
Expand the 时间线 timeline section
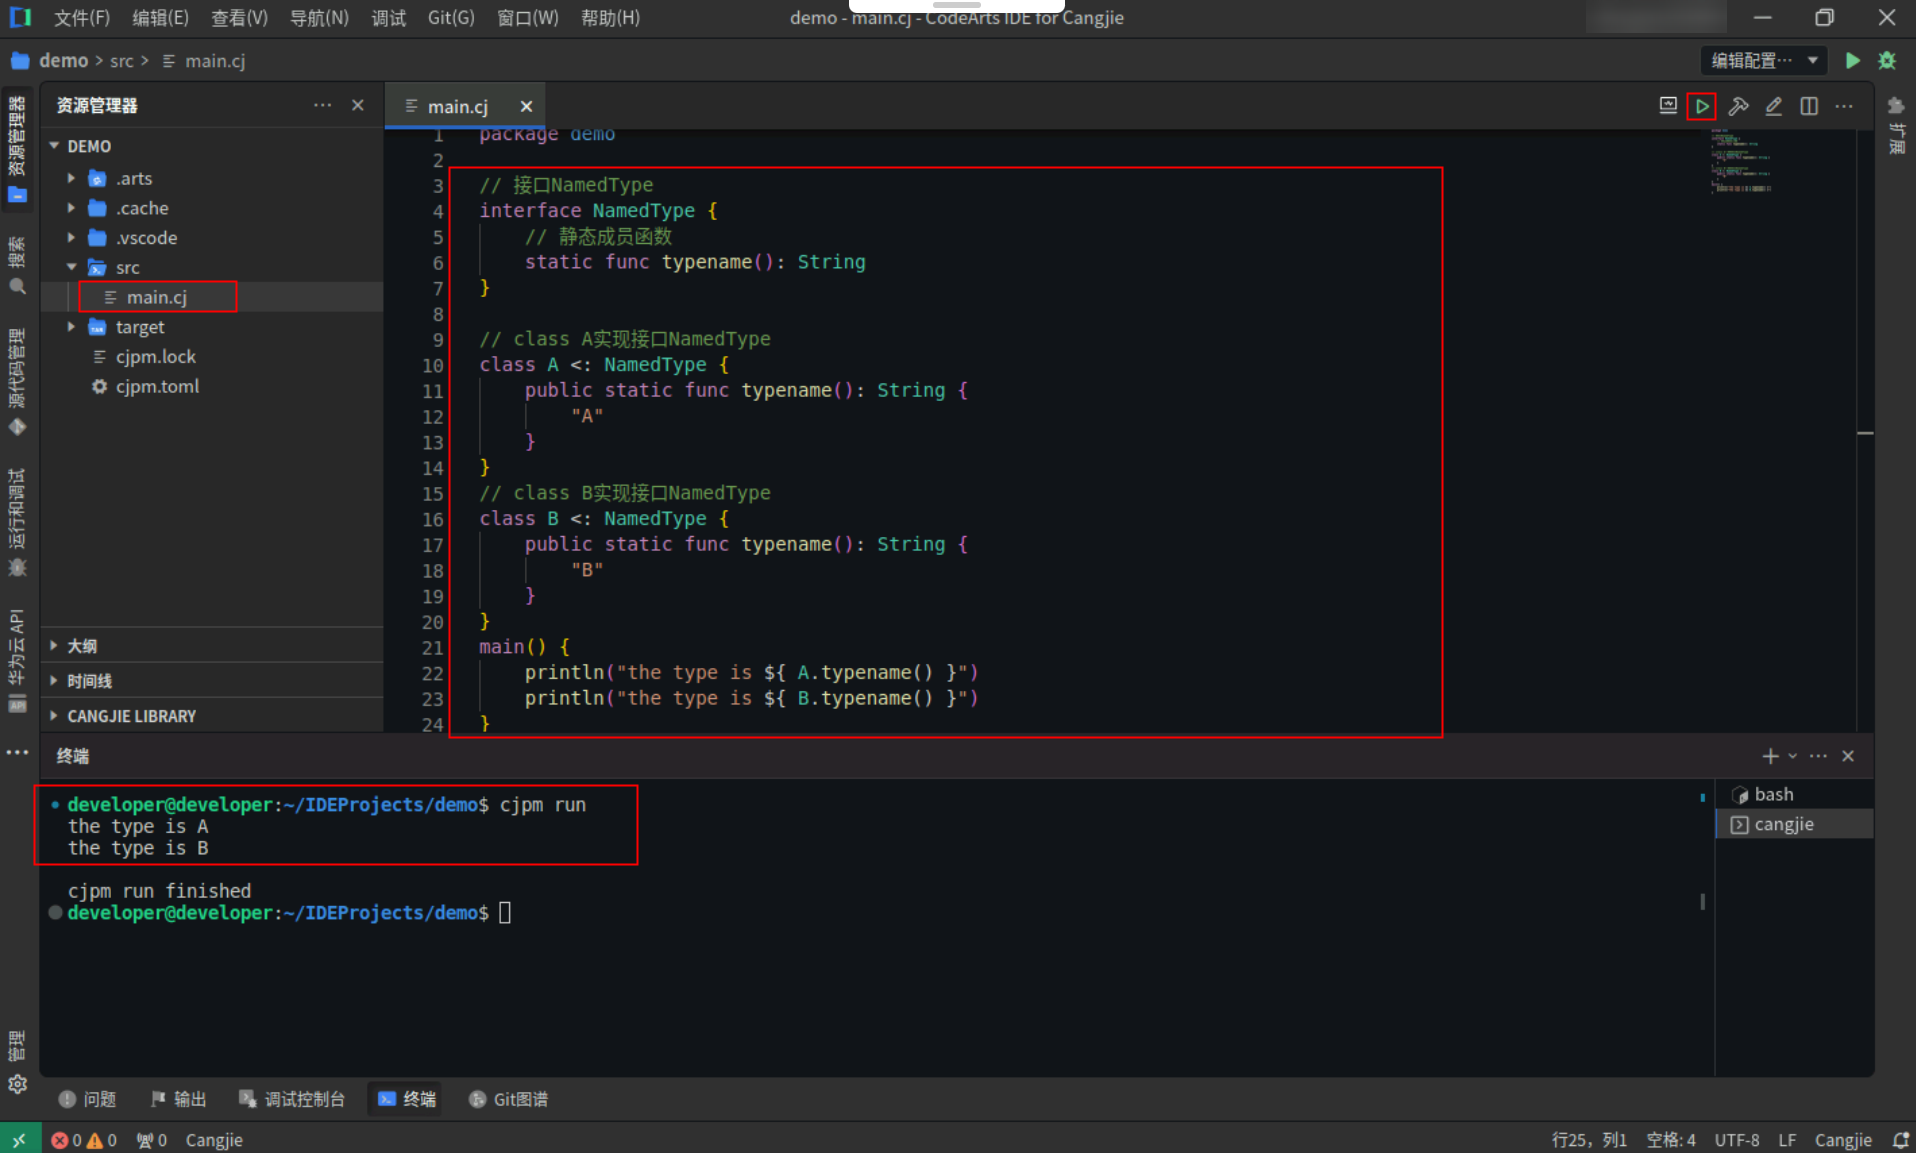click(x=212, y=681)
